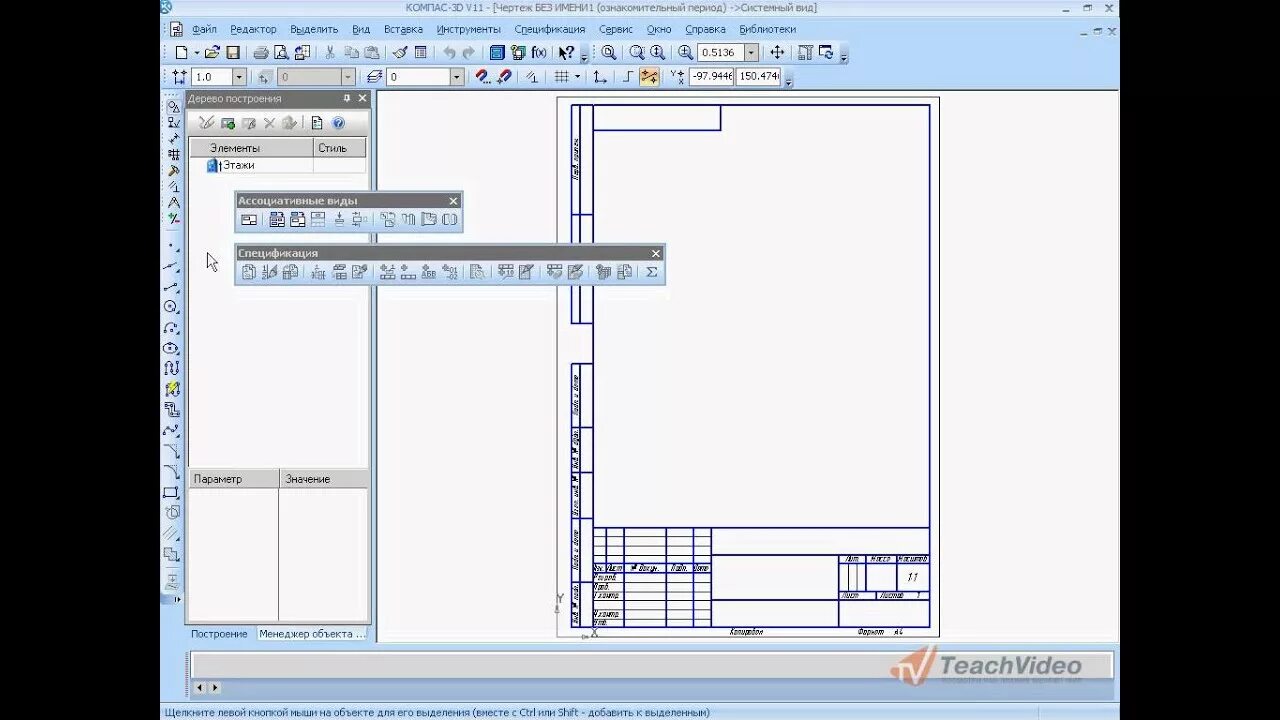Open the view scale 1.0 dropdown
Screen dimensions: 1280x720
coord(239,77)
